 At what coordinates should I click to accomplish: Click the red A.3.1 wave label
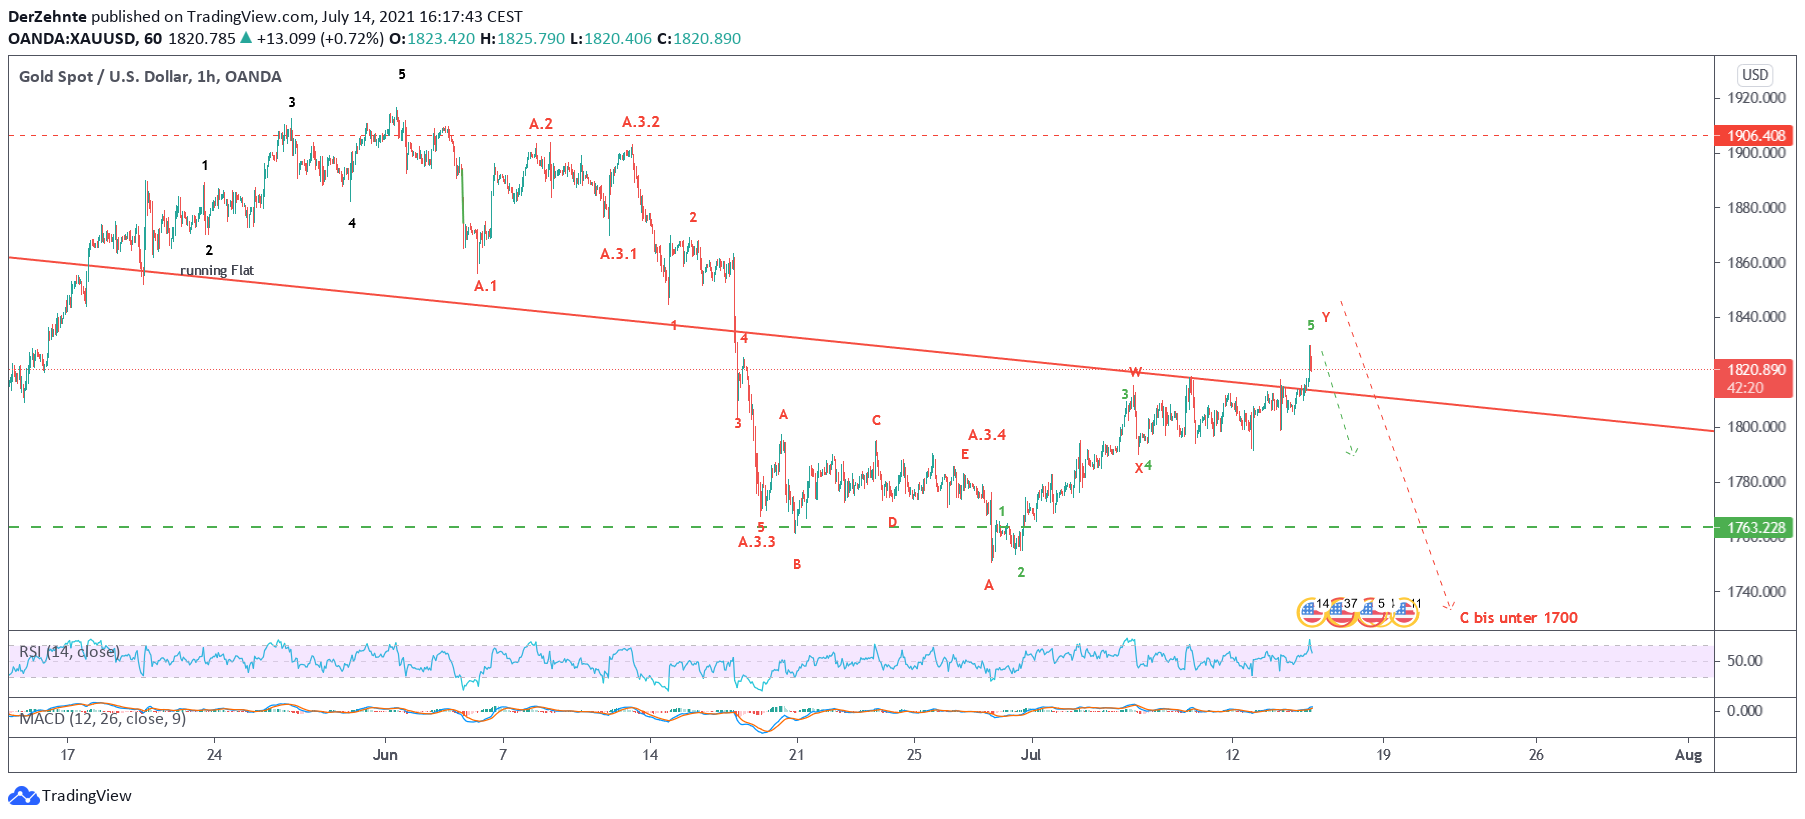619,254
